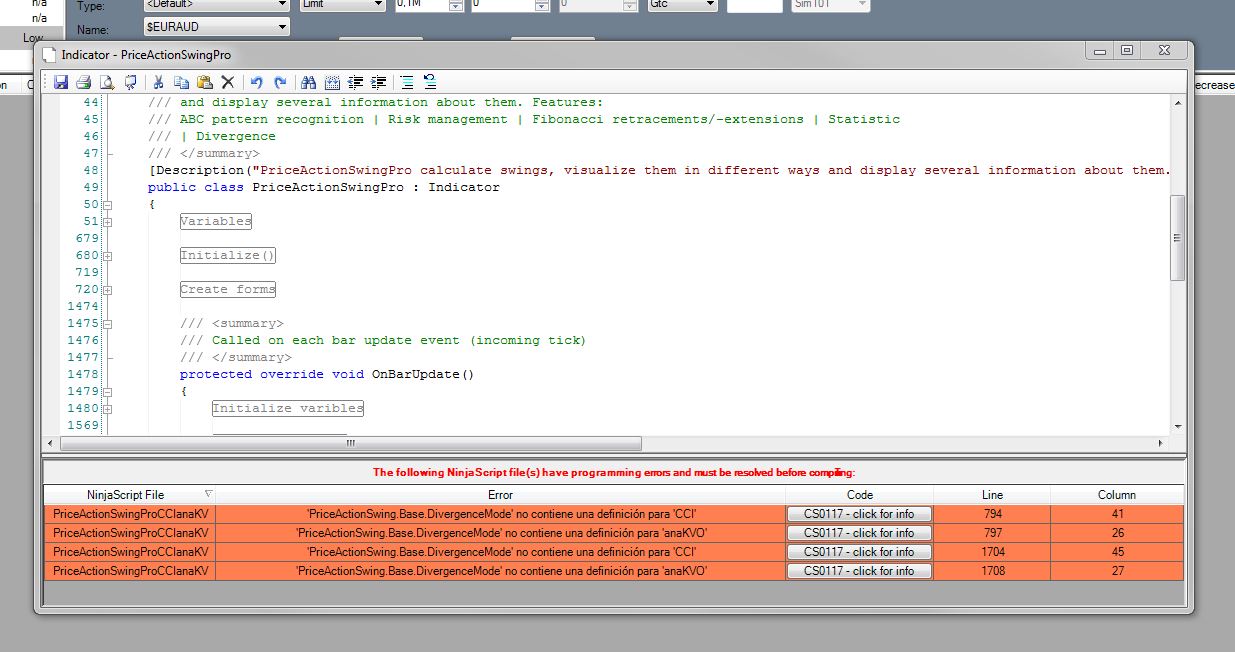Image resolution: width=1235 pixels, height=652 pixels.
Task: Click the collapsed Create forms code block
Action: point(228,290)
